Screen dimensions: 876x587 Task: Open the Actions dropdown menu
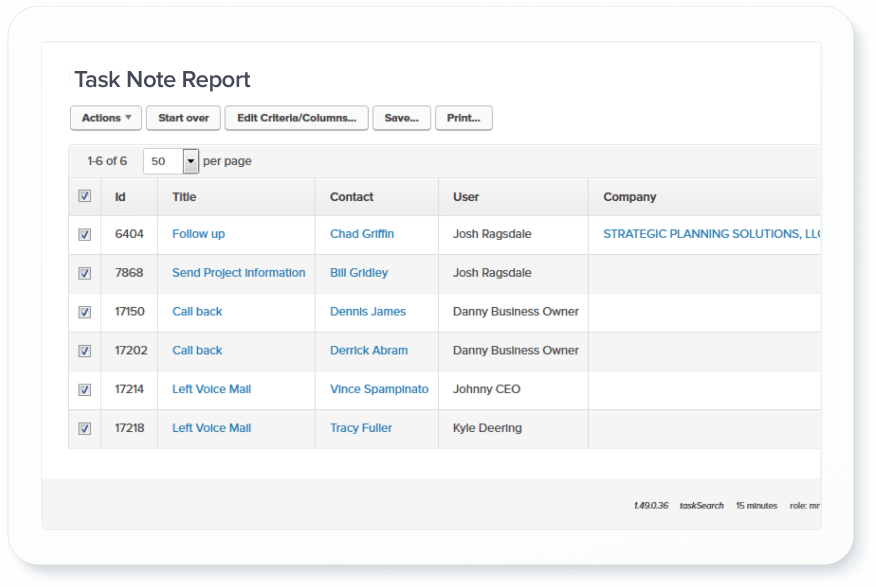pos(106,118)
